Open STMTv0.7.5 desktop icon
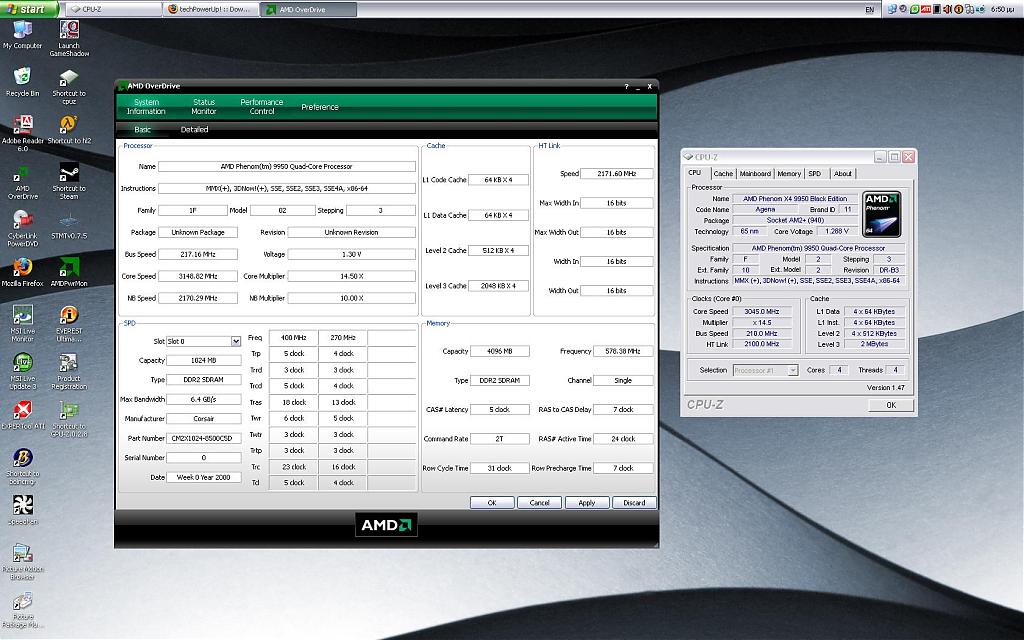1024x640 pixels. point(69,225)
